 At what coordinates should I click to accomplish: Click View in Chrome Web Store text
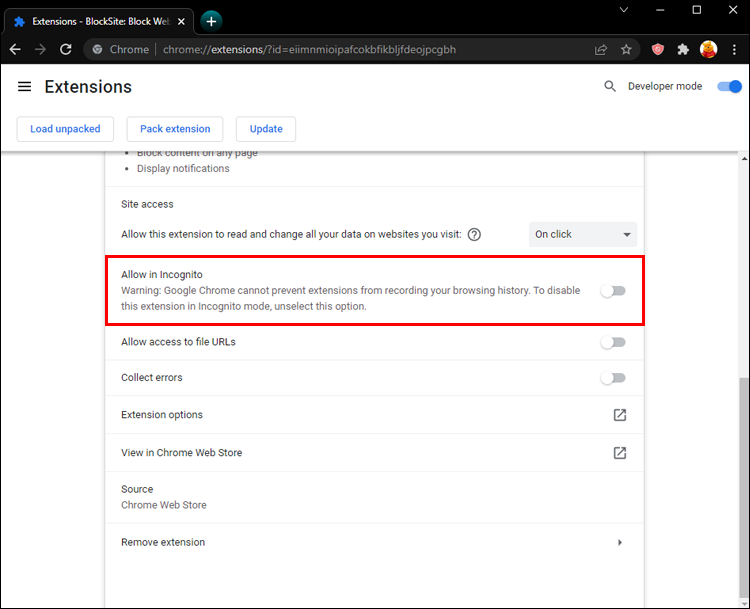point(181,453)
